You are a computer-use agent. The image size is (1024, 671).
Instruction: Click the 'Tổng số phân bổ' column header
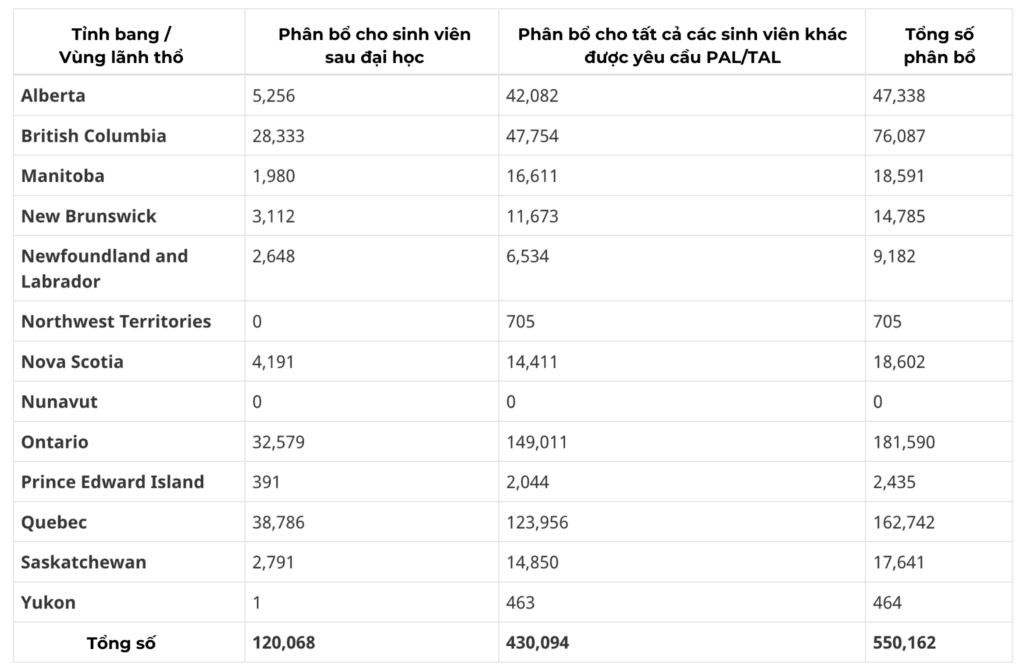tap(939, 46)
